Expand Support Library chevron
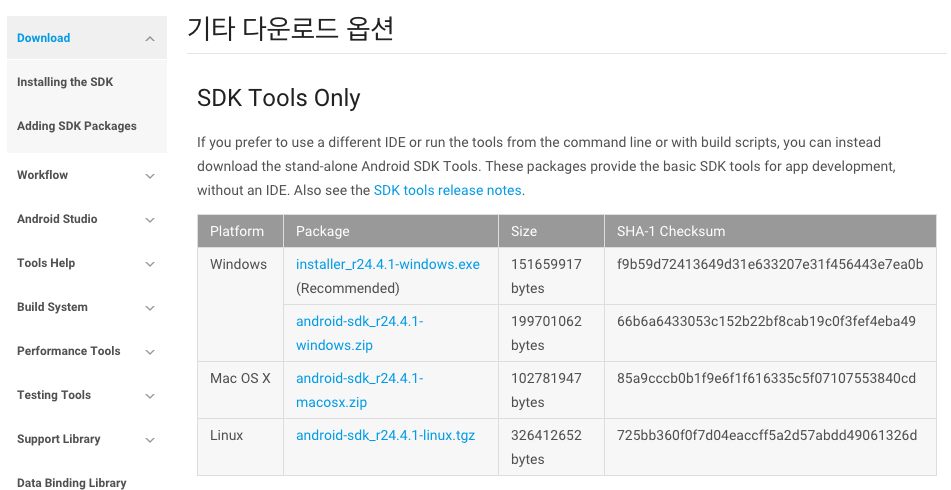The height and width of the screenshot is (490, 951). coord(150,440)
